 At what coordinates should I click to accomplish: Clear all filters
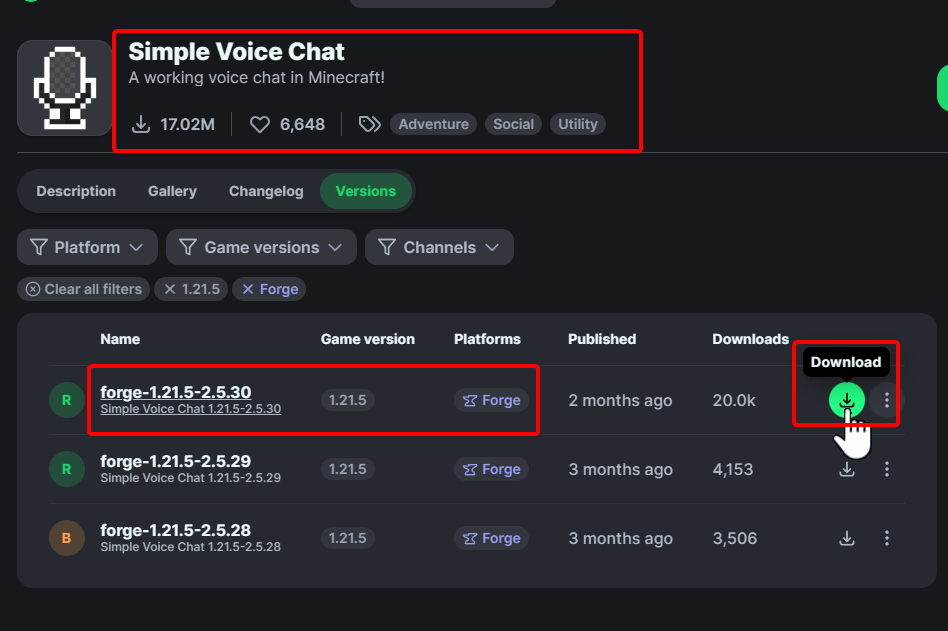(83, 289)
